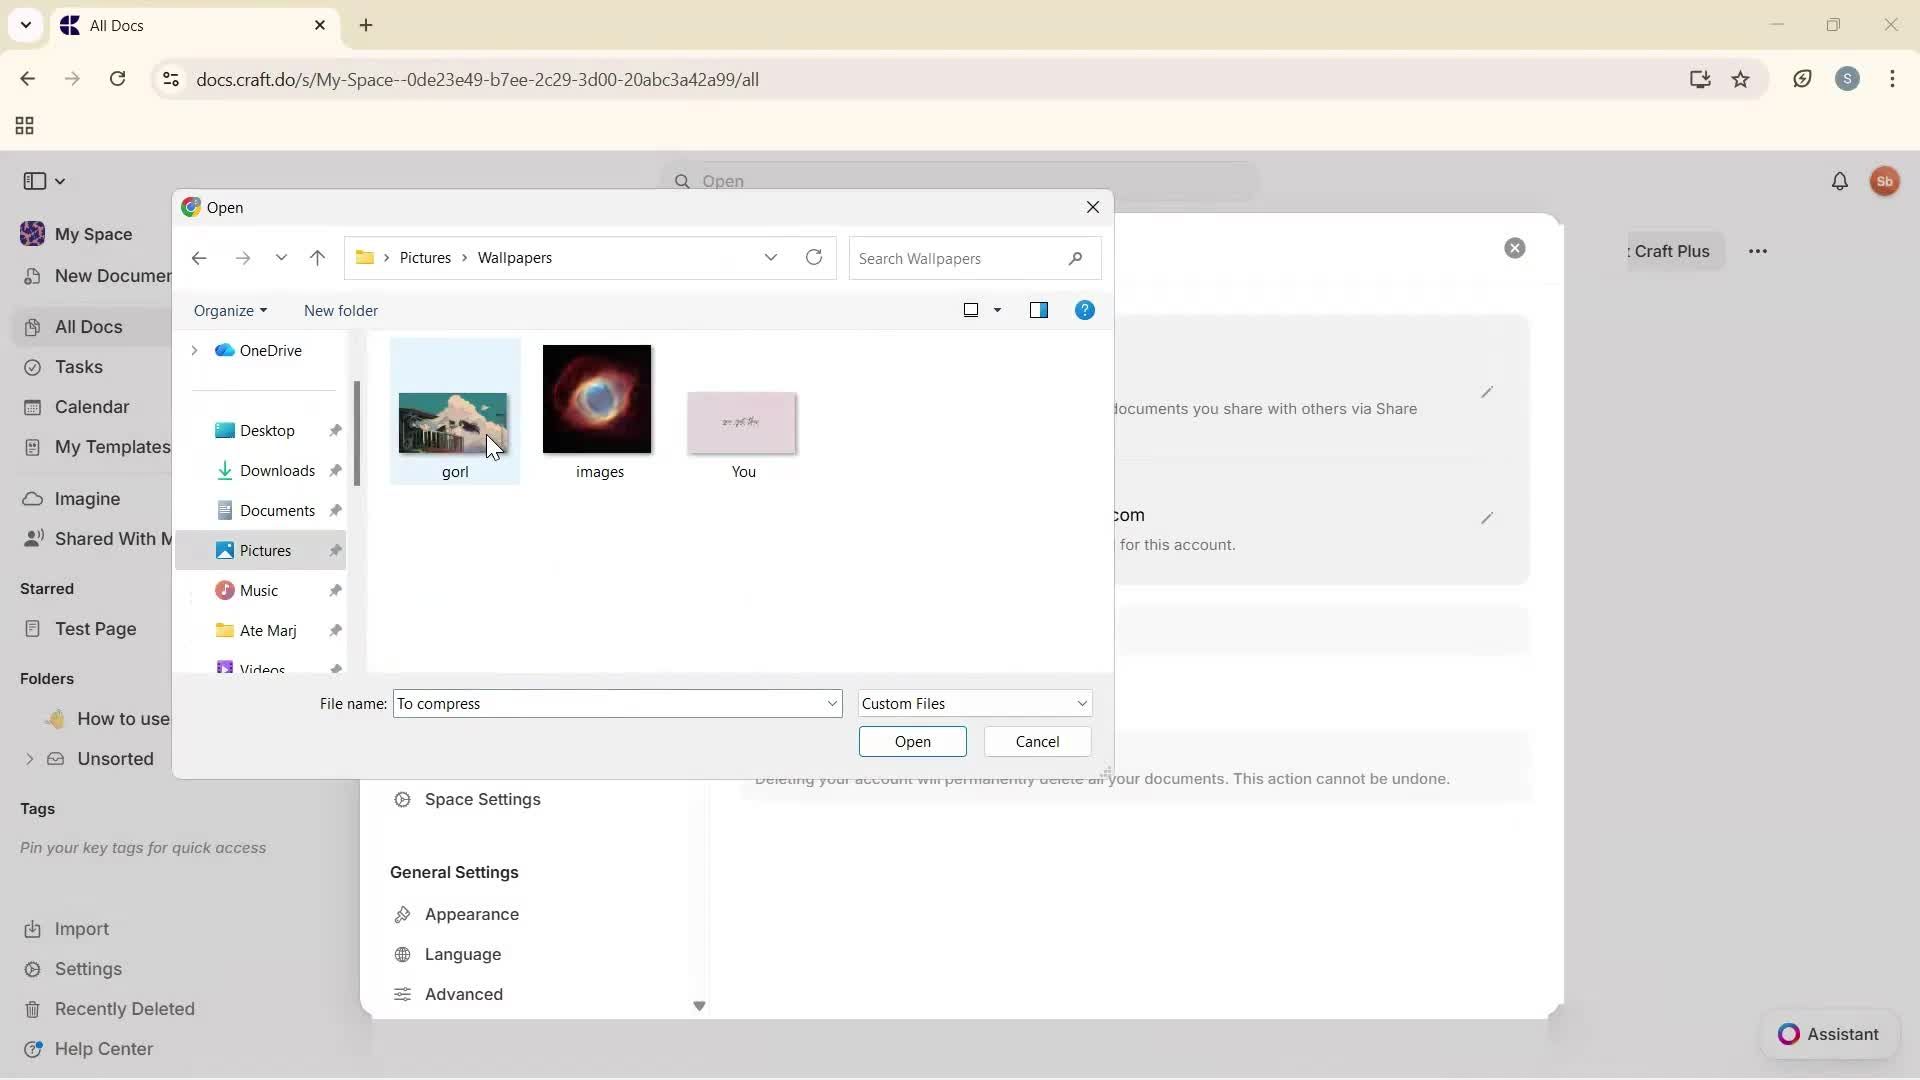Bookmark the page with the star icon

(1742, 79)
